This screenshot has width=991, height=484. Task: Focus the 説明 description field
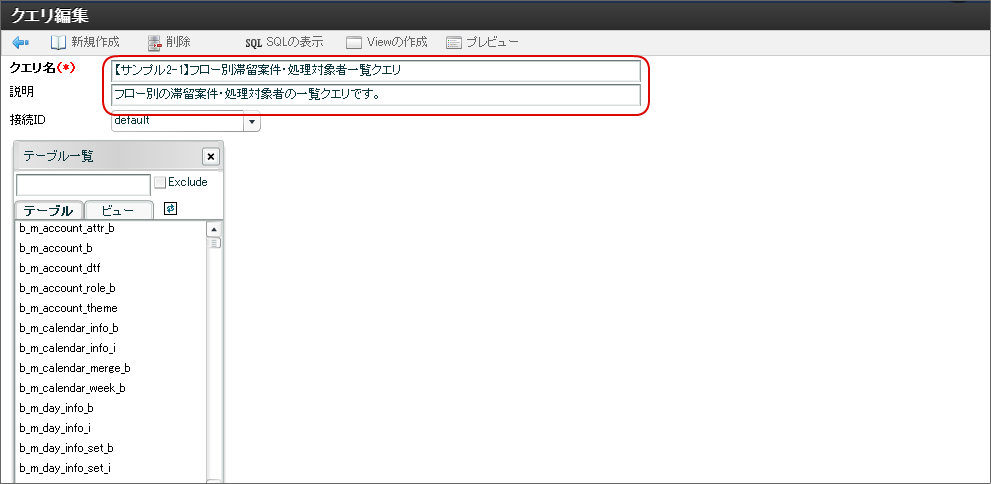376,95
